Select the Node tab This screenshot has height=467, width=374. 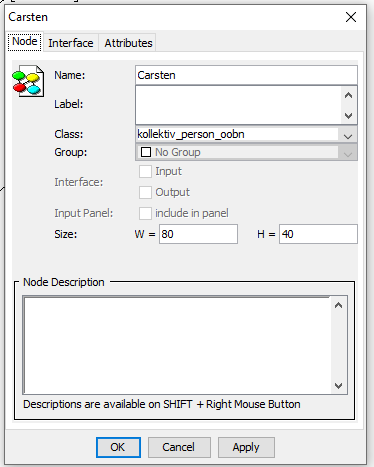click(x=25, y=42)
